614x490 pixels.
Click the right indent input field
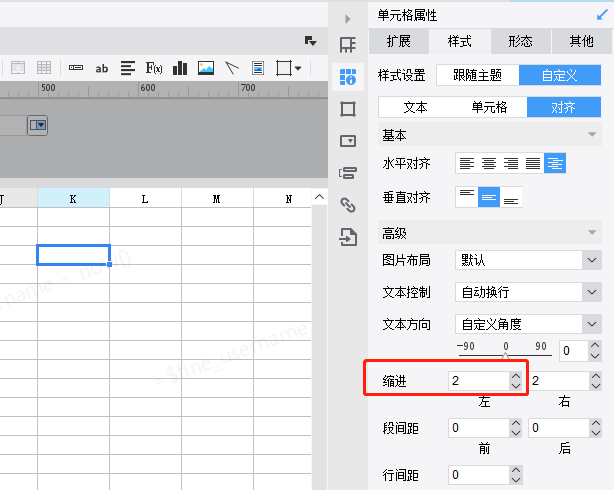tap(559, 381)
